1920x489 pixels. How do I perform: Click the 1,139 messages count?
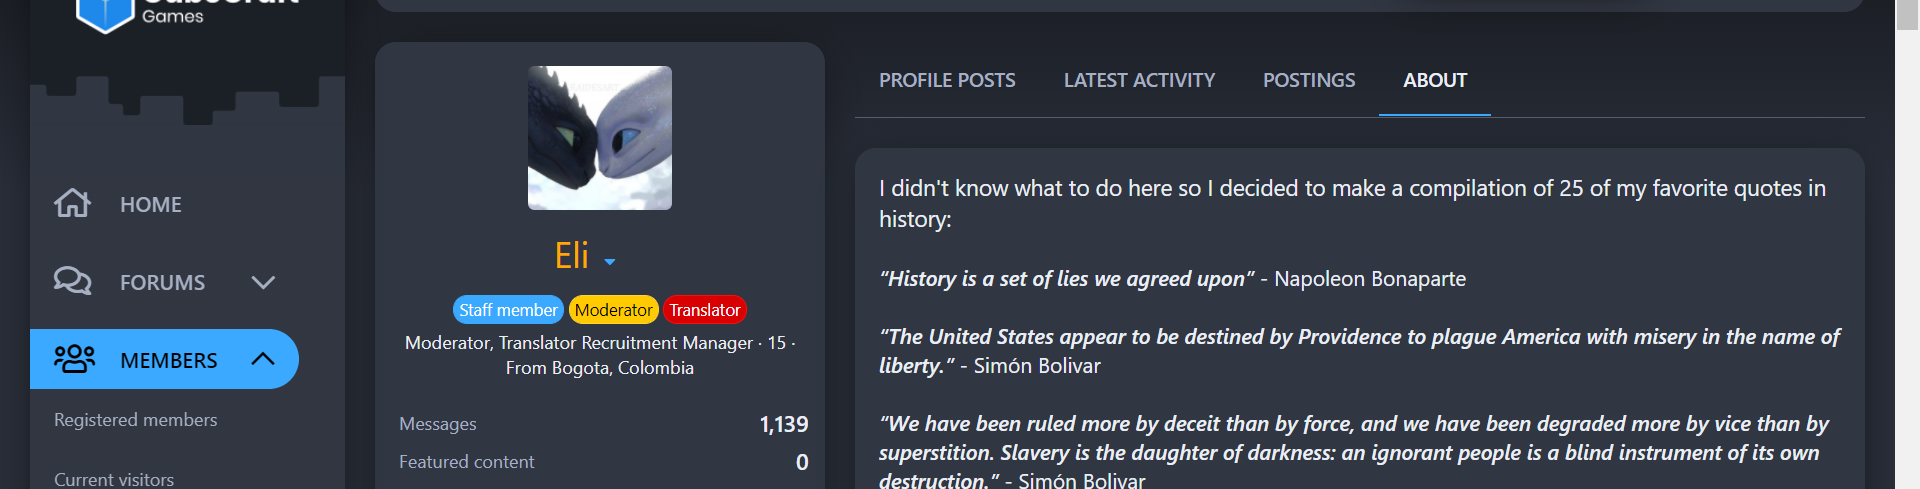784,424
